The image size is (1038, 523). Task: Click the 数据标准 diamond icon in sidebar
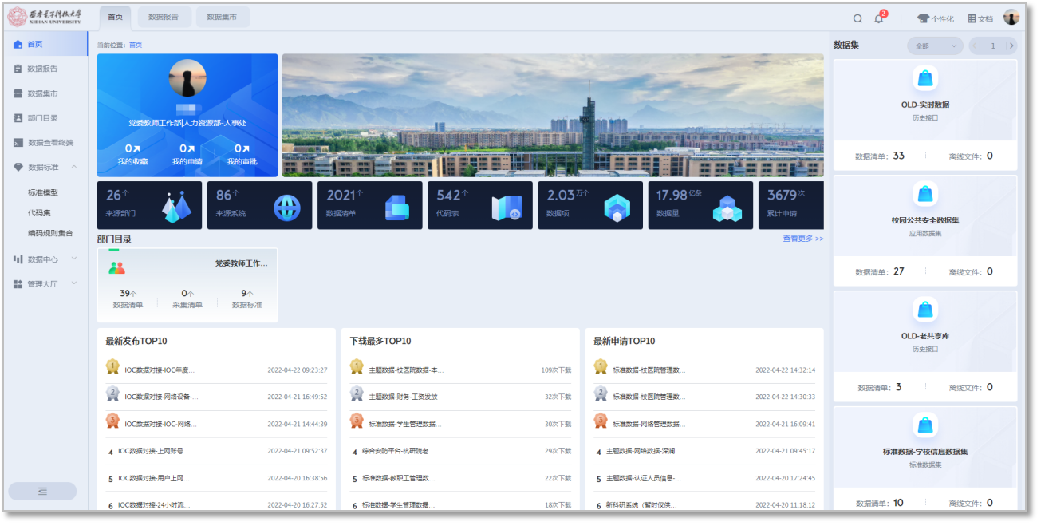(x=18, y=167)
